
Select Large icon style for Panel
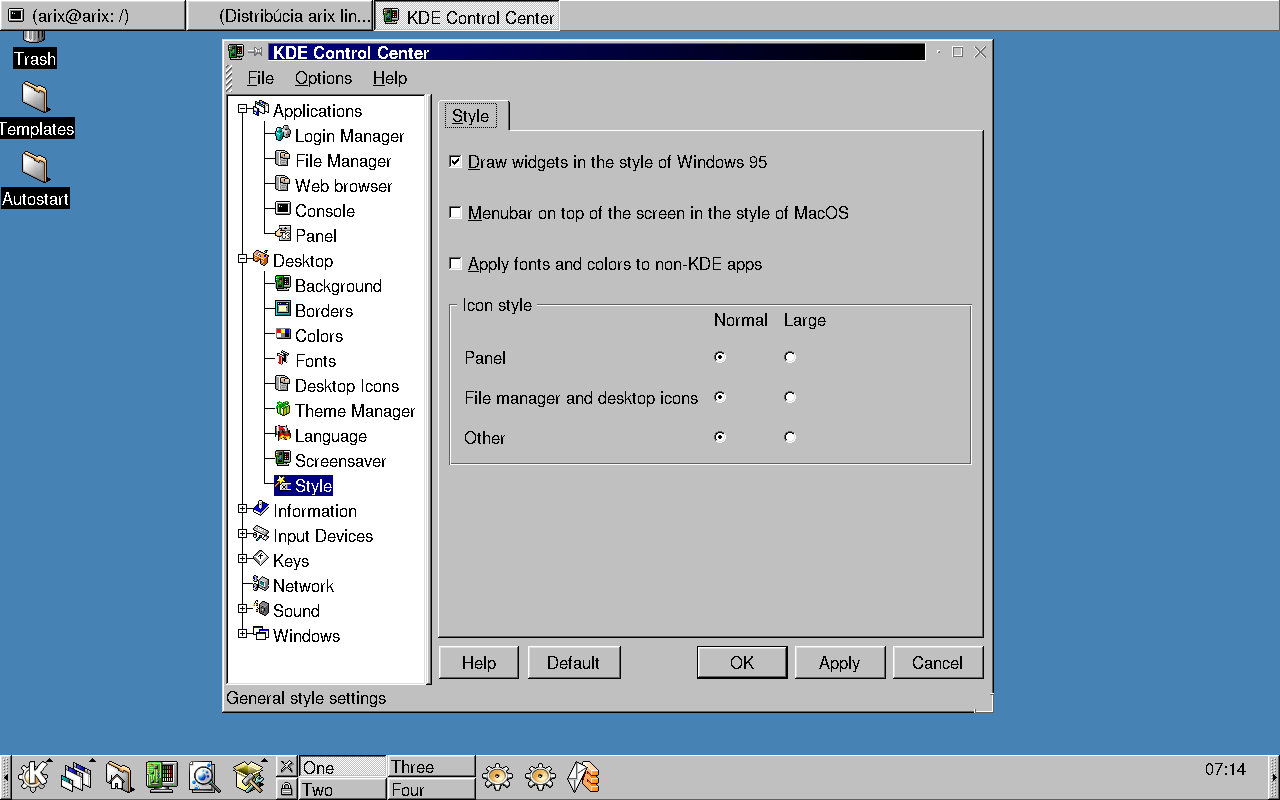(x=790, y=357)
